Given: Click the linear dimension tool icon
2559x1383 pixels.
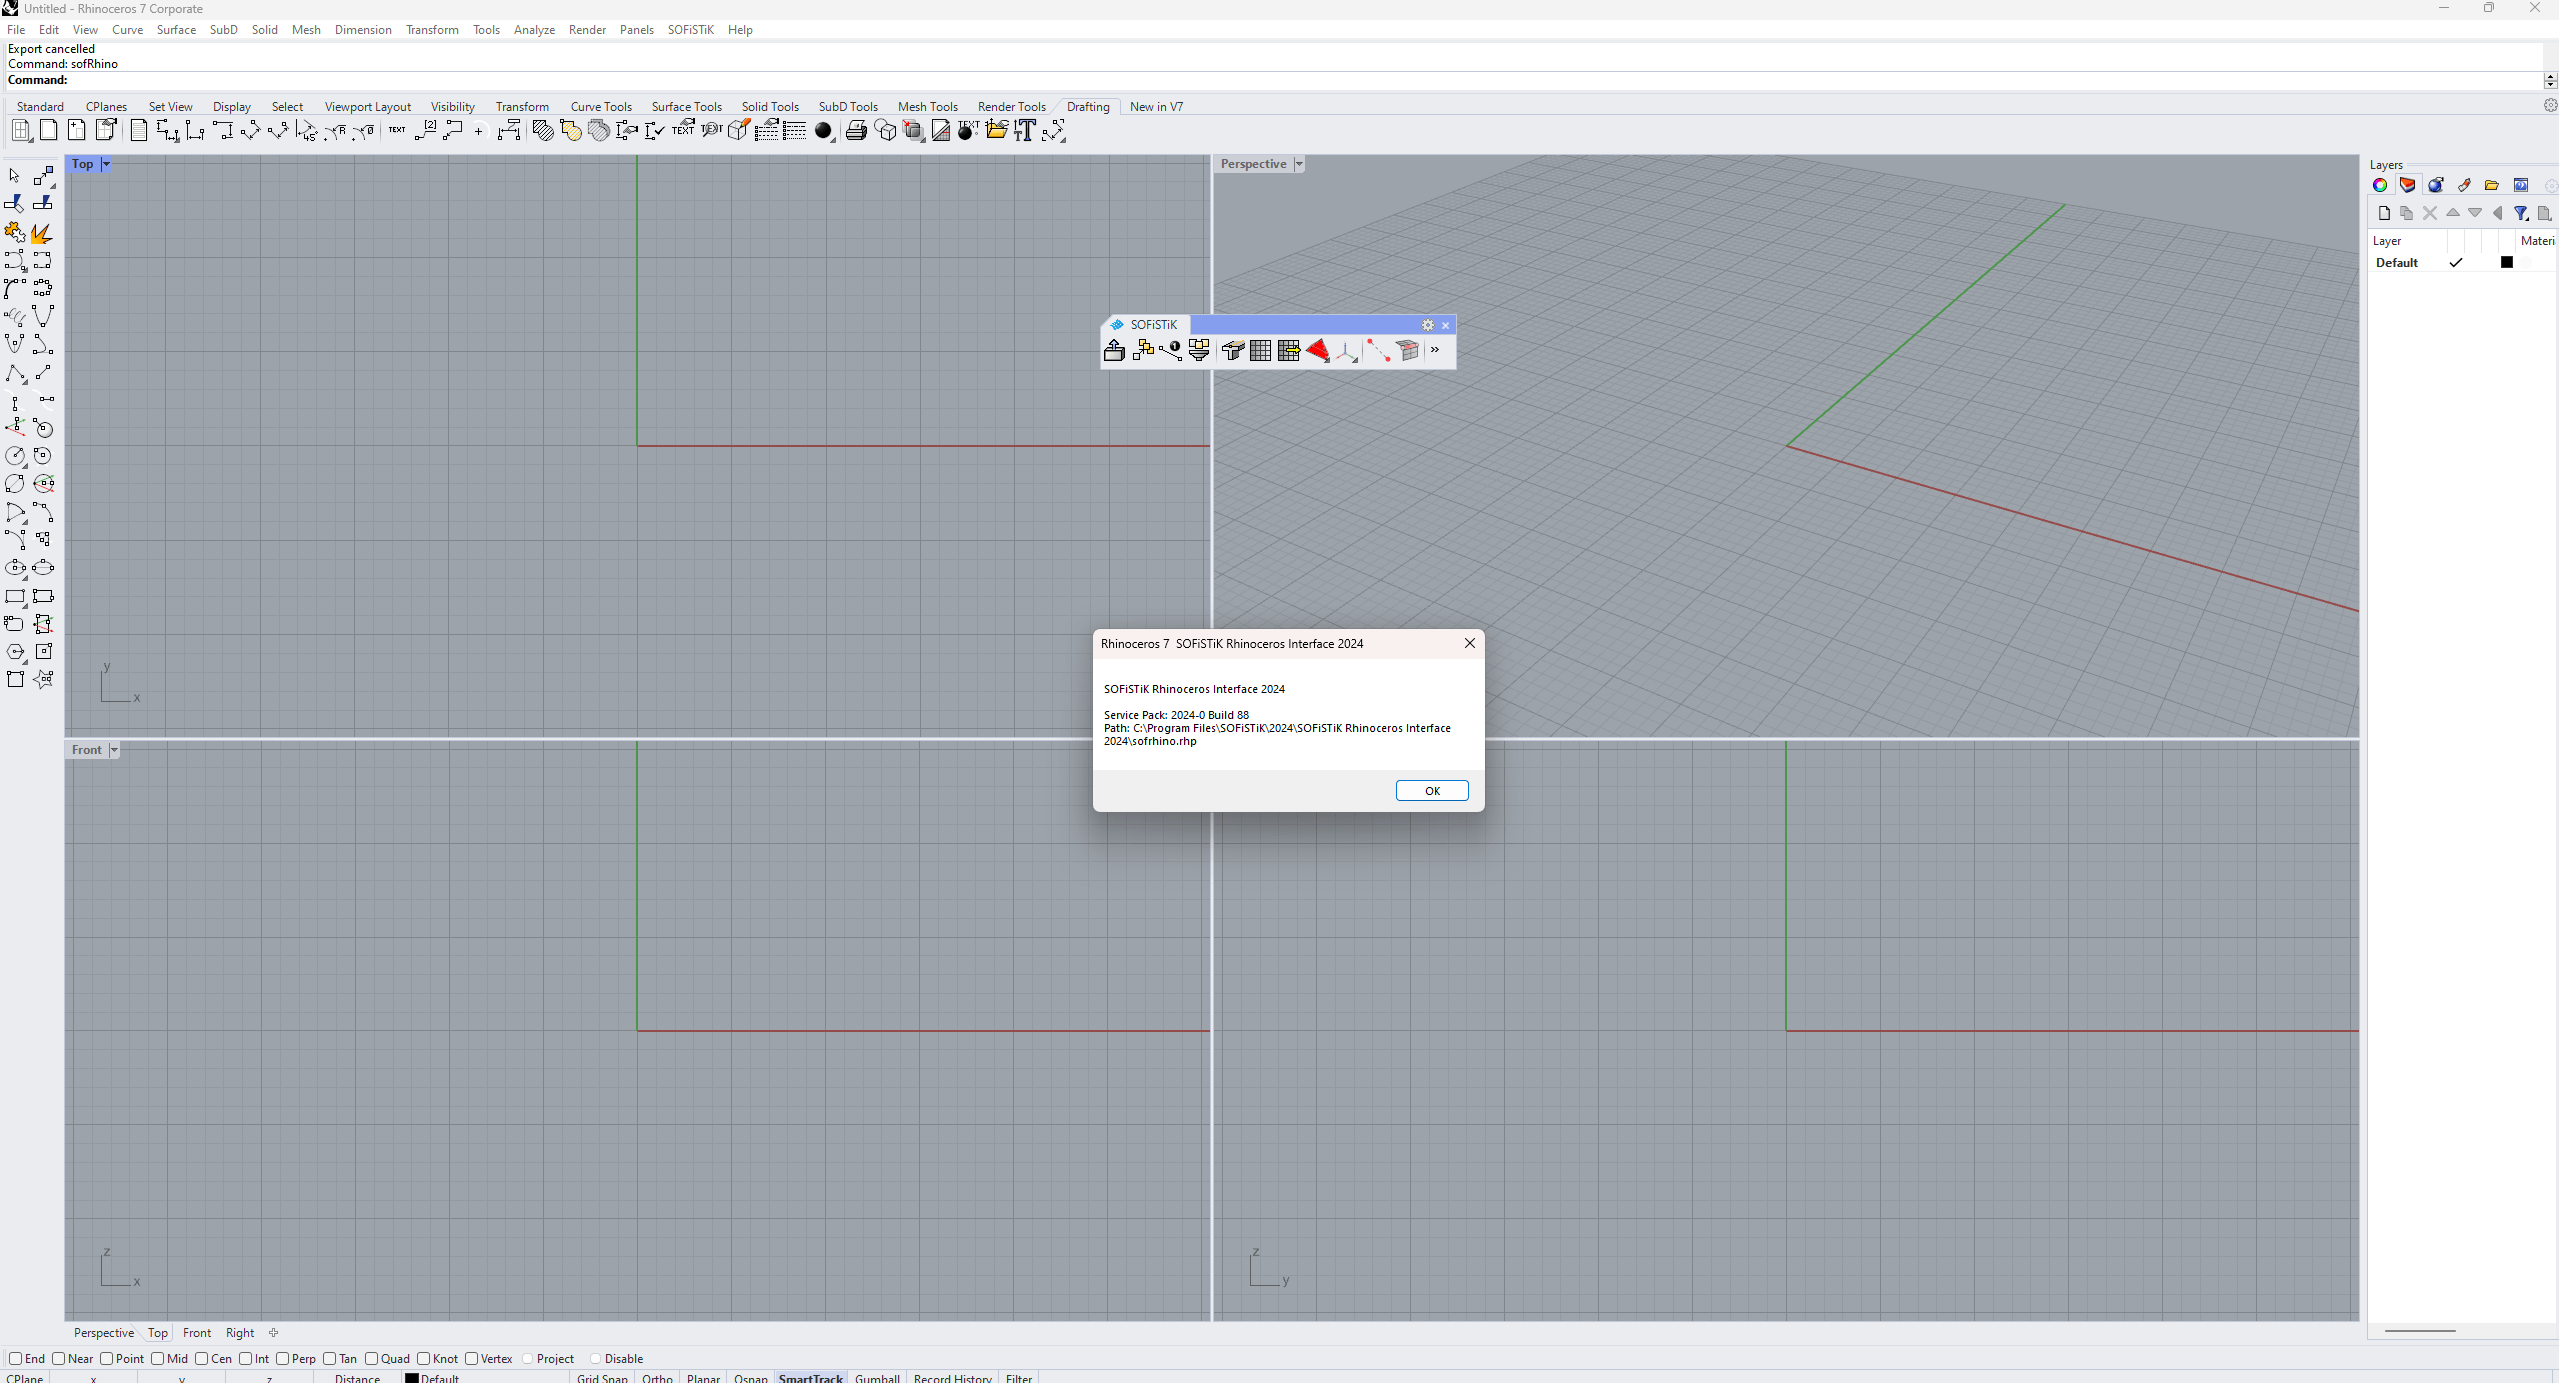Looking at the screenshot, I should [167, 131].
